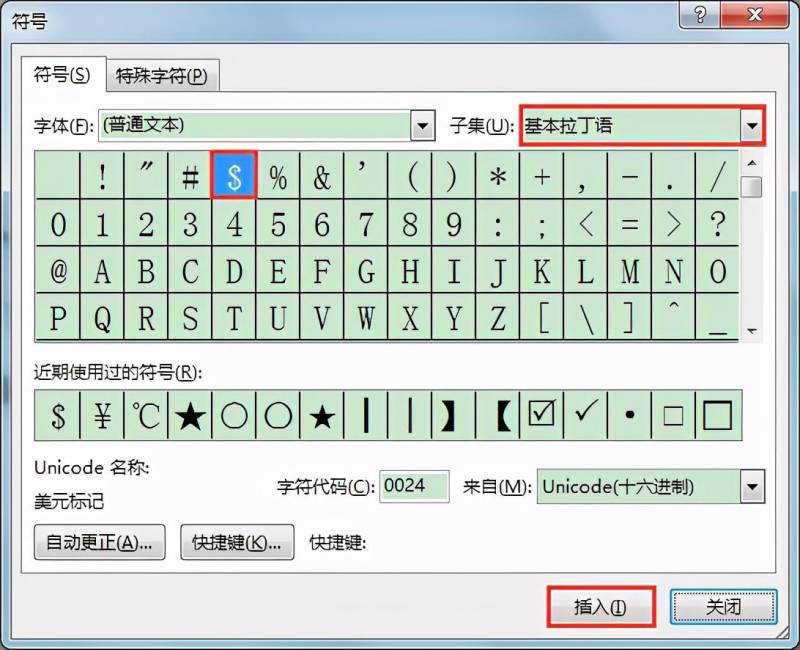Select the ampersand & symbol
This screenshot has height=650, width=800.
pos(322,175)
